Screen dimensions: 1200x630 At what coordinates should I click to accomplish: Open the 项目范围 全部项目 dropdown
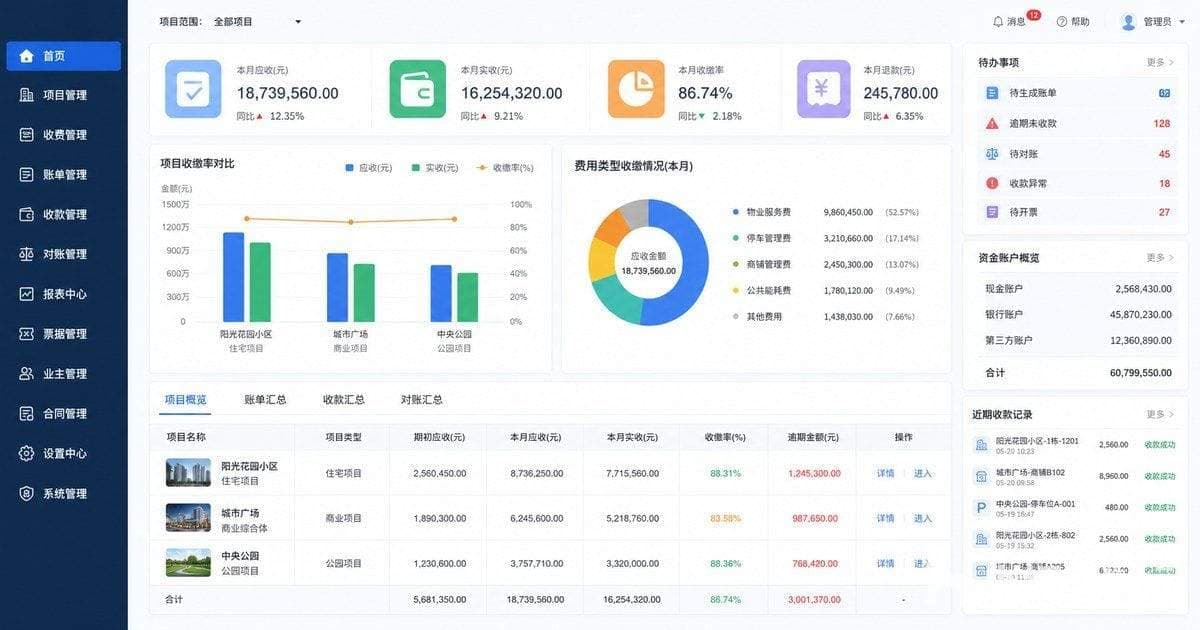(x=257, y=21)
